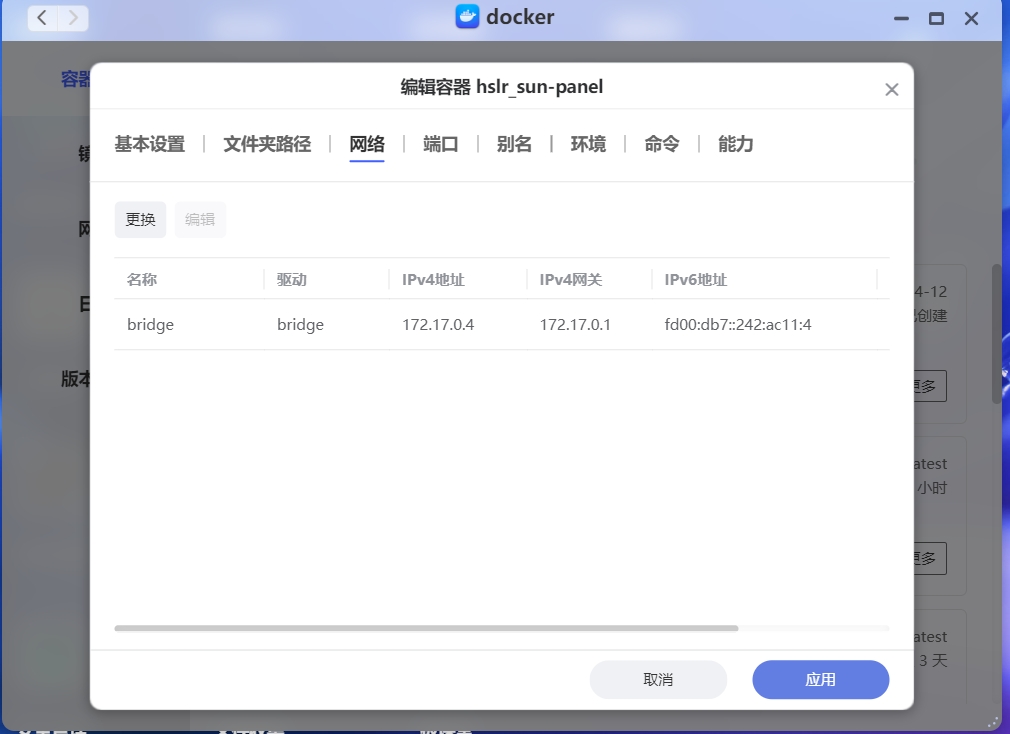Image resolution: width=1010 pixels, height=734 pixels.
Task: Go to the 端口 tab
Action: [441, 144]
